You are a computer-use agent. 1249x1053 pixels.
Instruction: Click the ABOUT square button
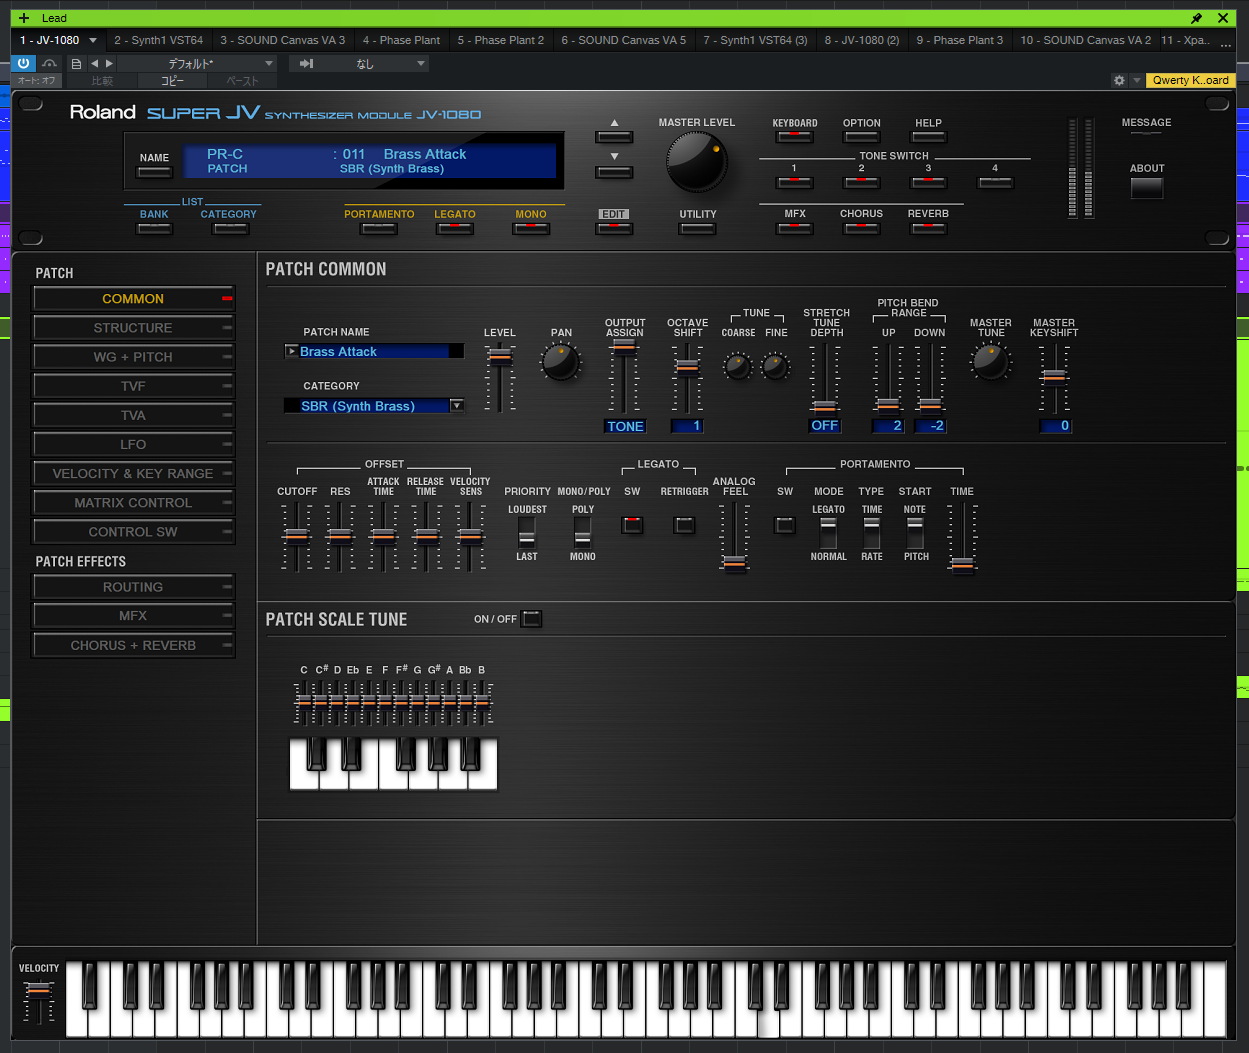(1147, 187)
